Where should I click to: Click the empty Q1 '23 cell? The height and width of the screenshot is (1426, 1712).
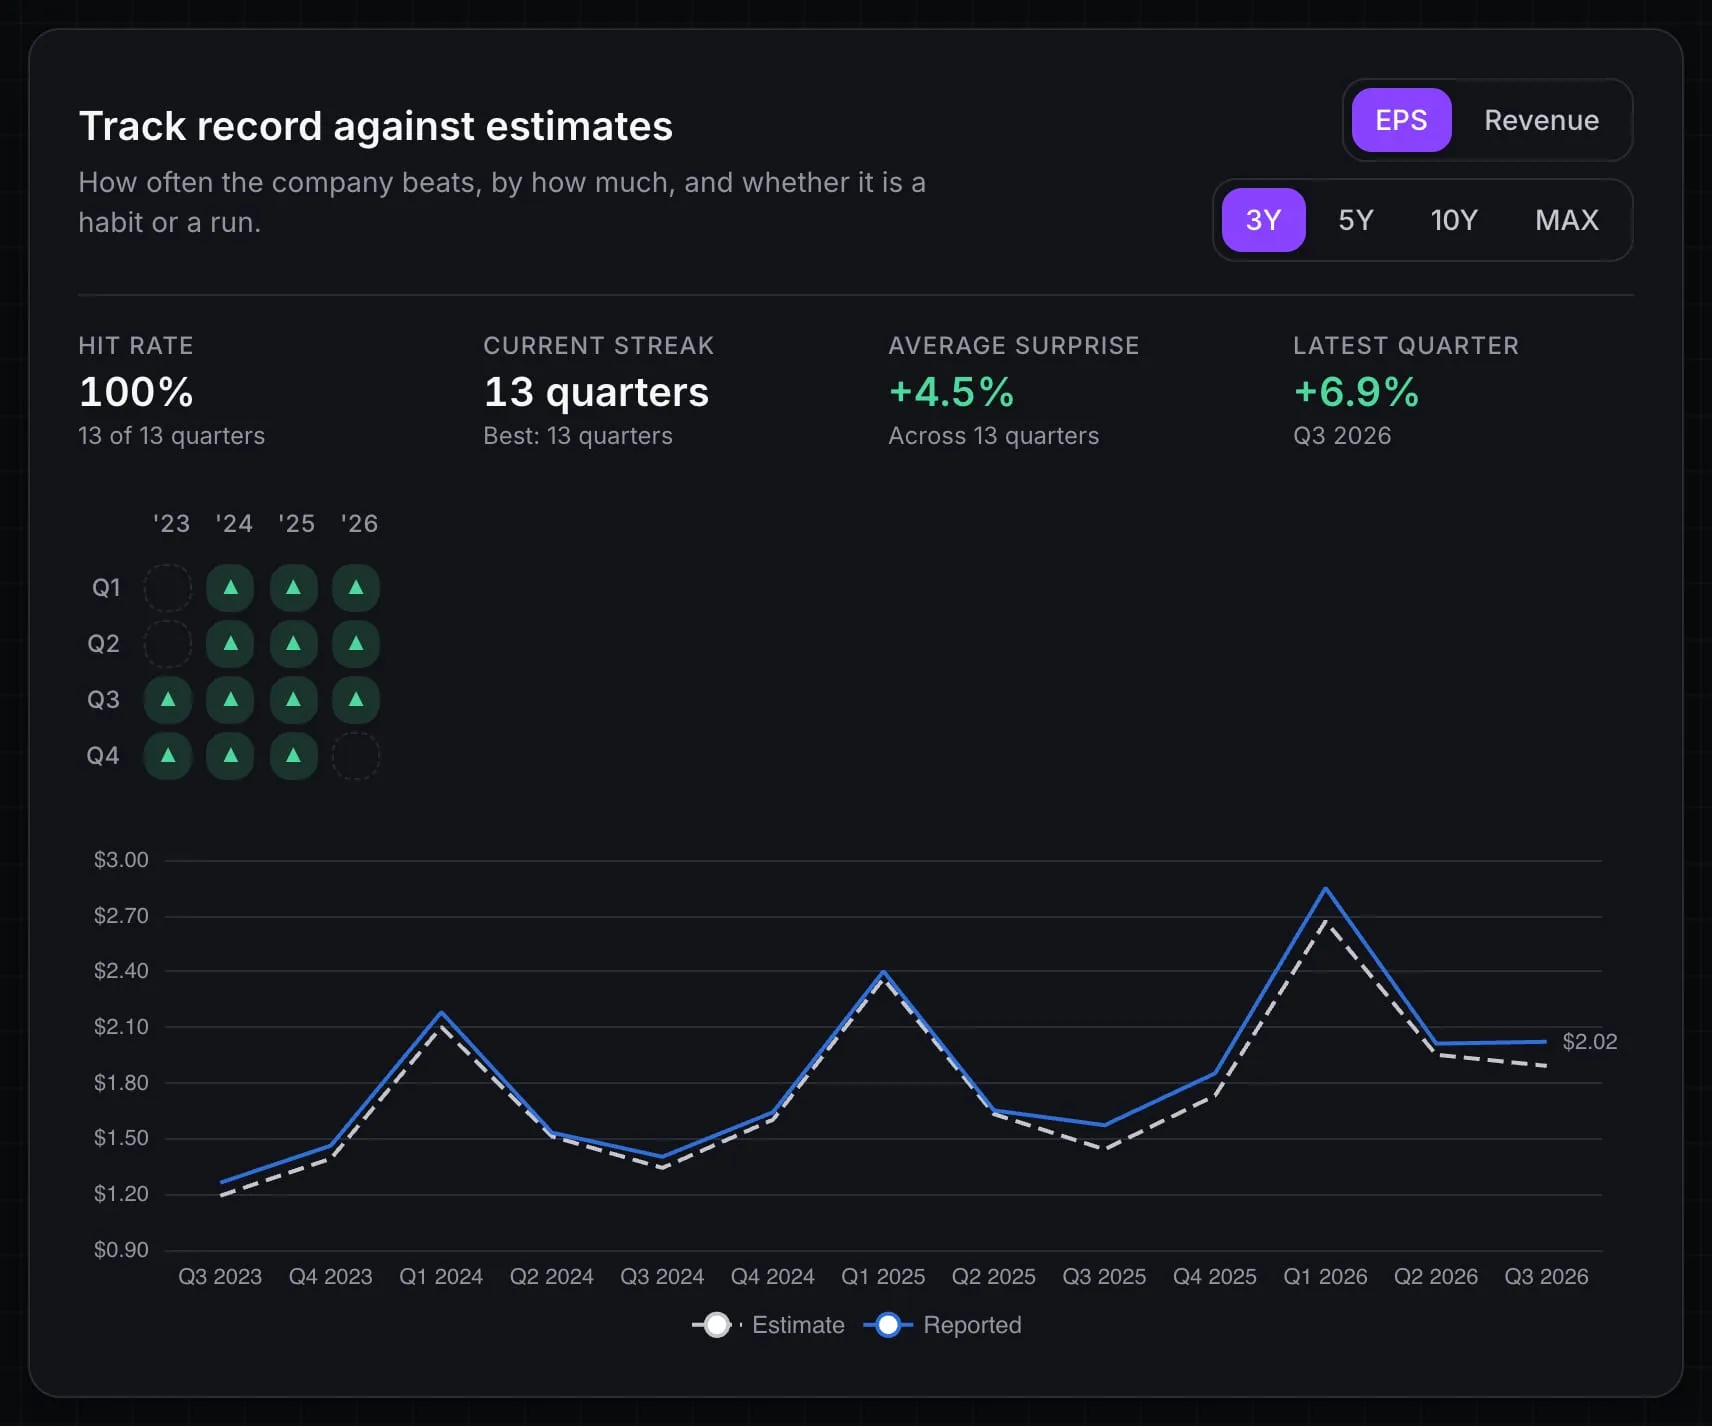(x=168, y=588)
